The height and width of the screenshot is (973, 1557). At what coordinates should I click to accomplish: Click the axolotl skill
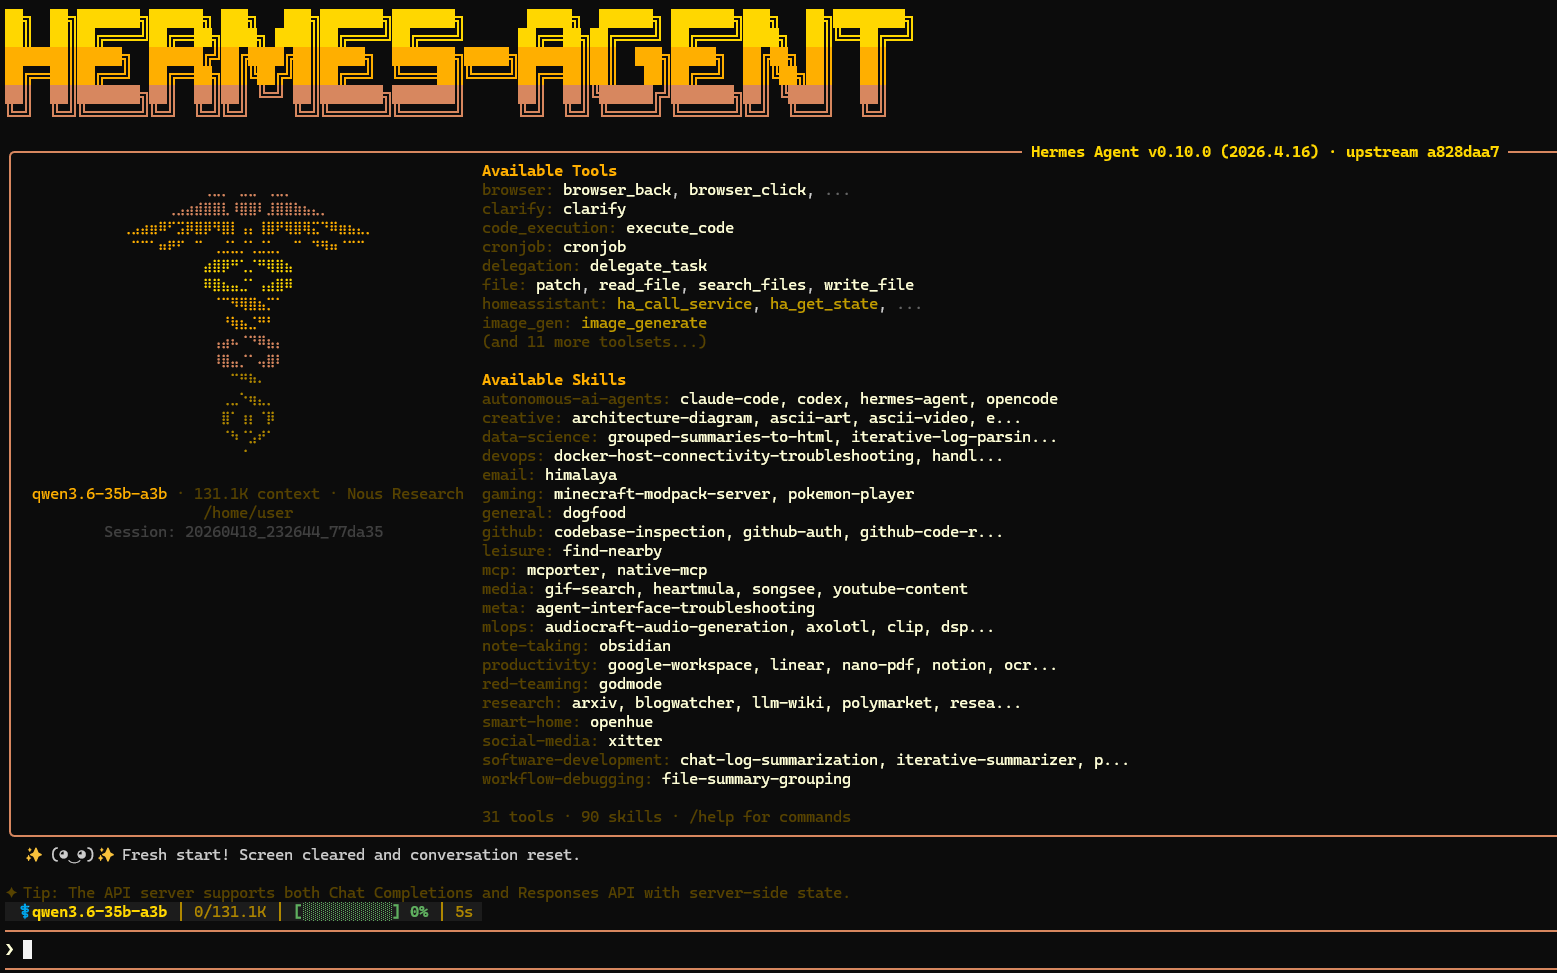[x=837, y=627]
